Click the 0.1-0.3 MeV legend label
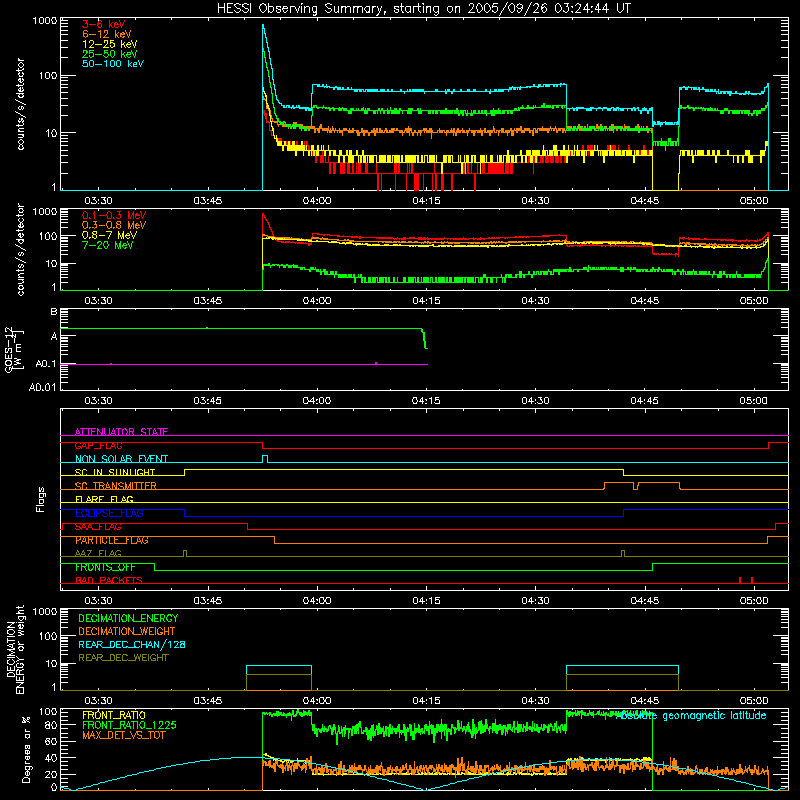The image size is (800, 800). (x=114, y=215)
